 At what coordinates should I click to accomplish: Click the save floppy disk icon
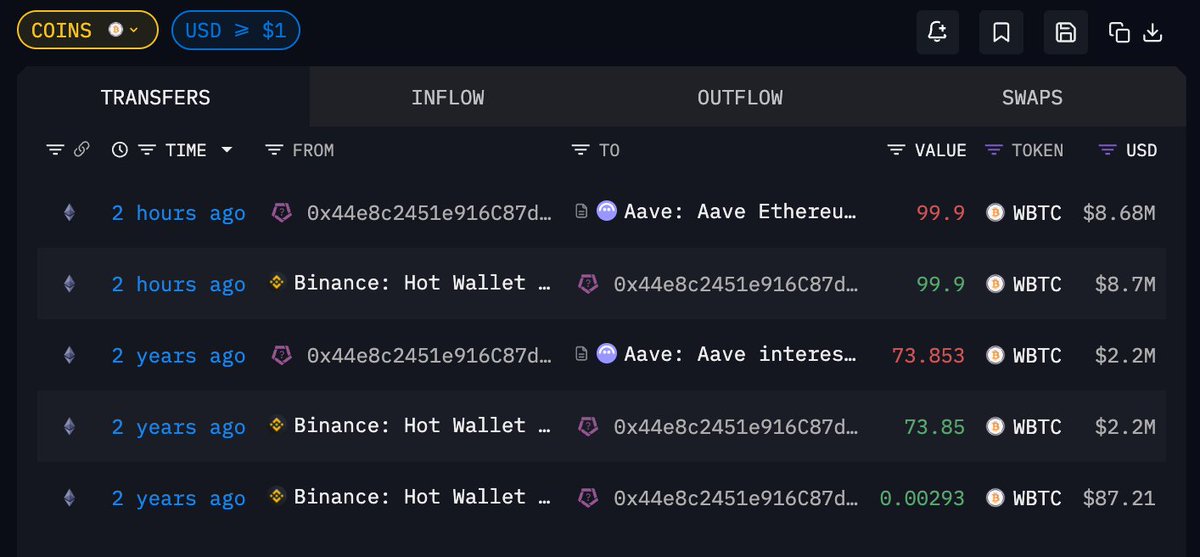coord(1065,32)
